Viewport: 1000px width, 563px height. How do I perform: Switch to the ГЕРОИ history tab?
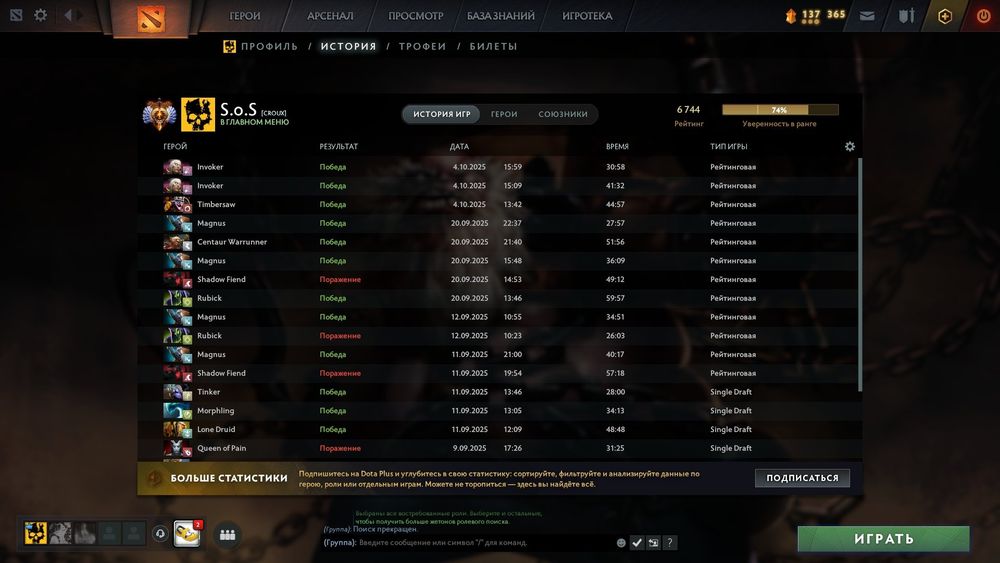pyautogui.click(x=504, y=114)
